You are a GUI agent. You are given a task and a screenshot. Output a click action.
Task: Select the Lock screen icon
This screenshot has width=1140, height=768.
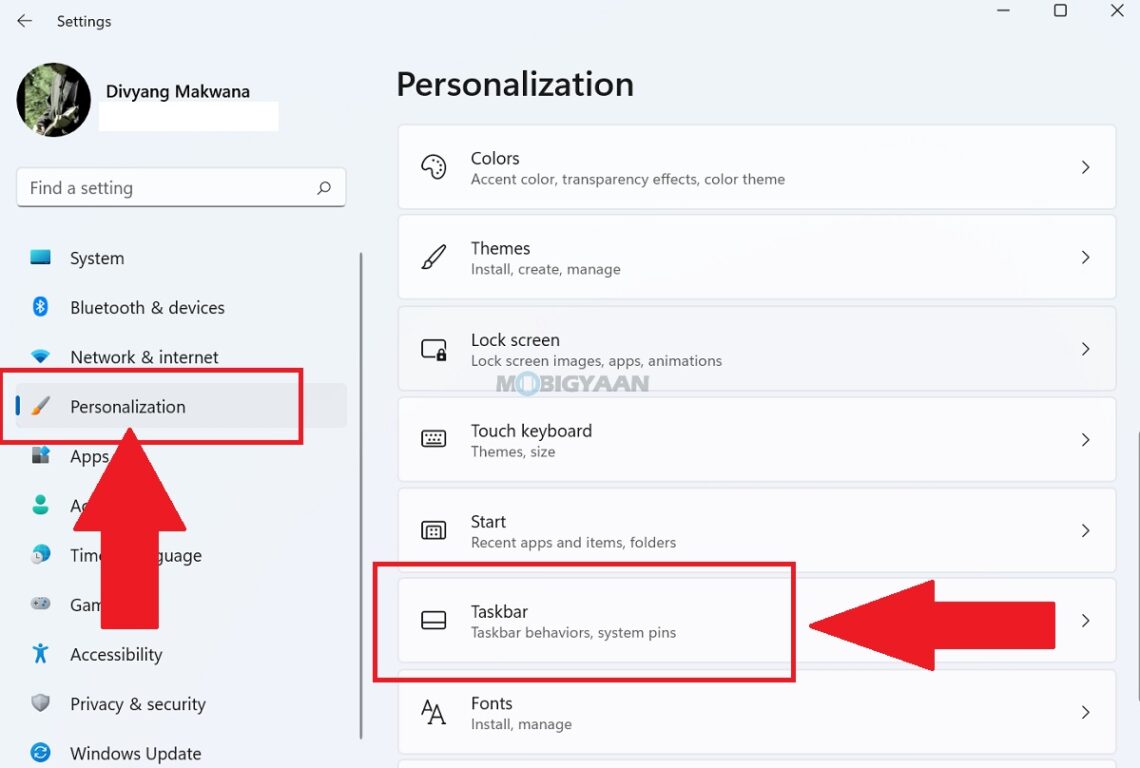[x=433, y=349]
